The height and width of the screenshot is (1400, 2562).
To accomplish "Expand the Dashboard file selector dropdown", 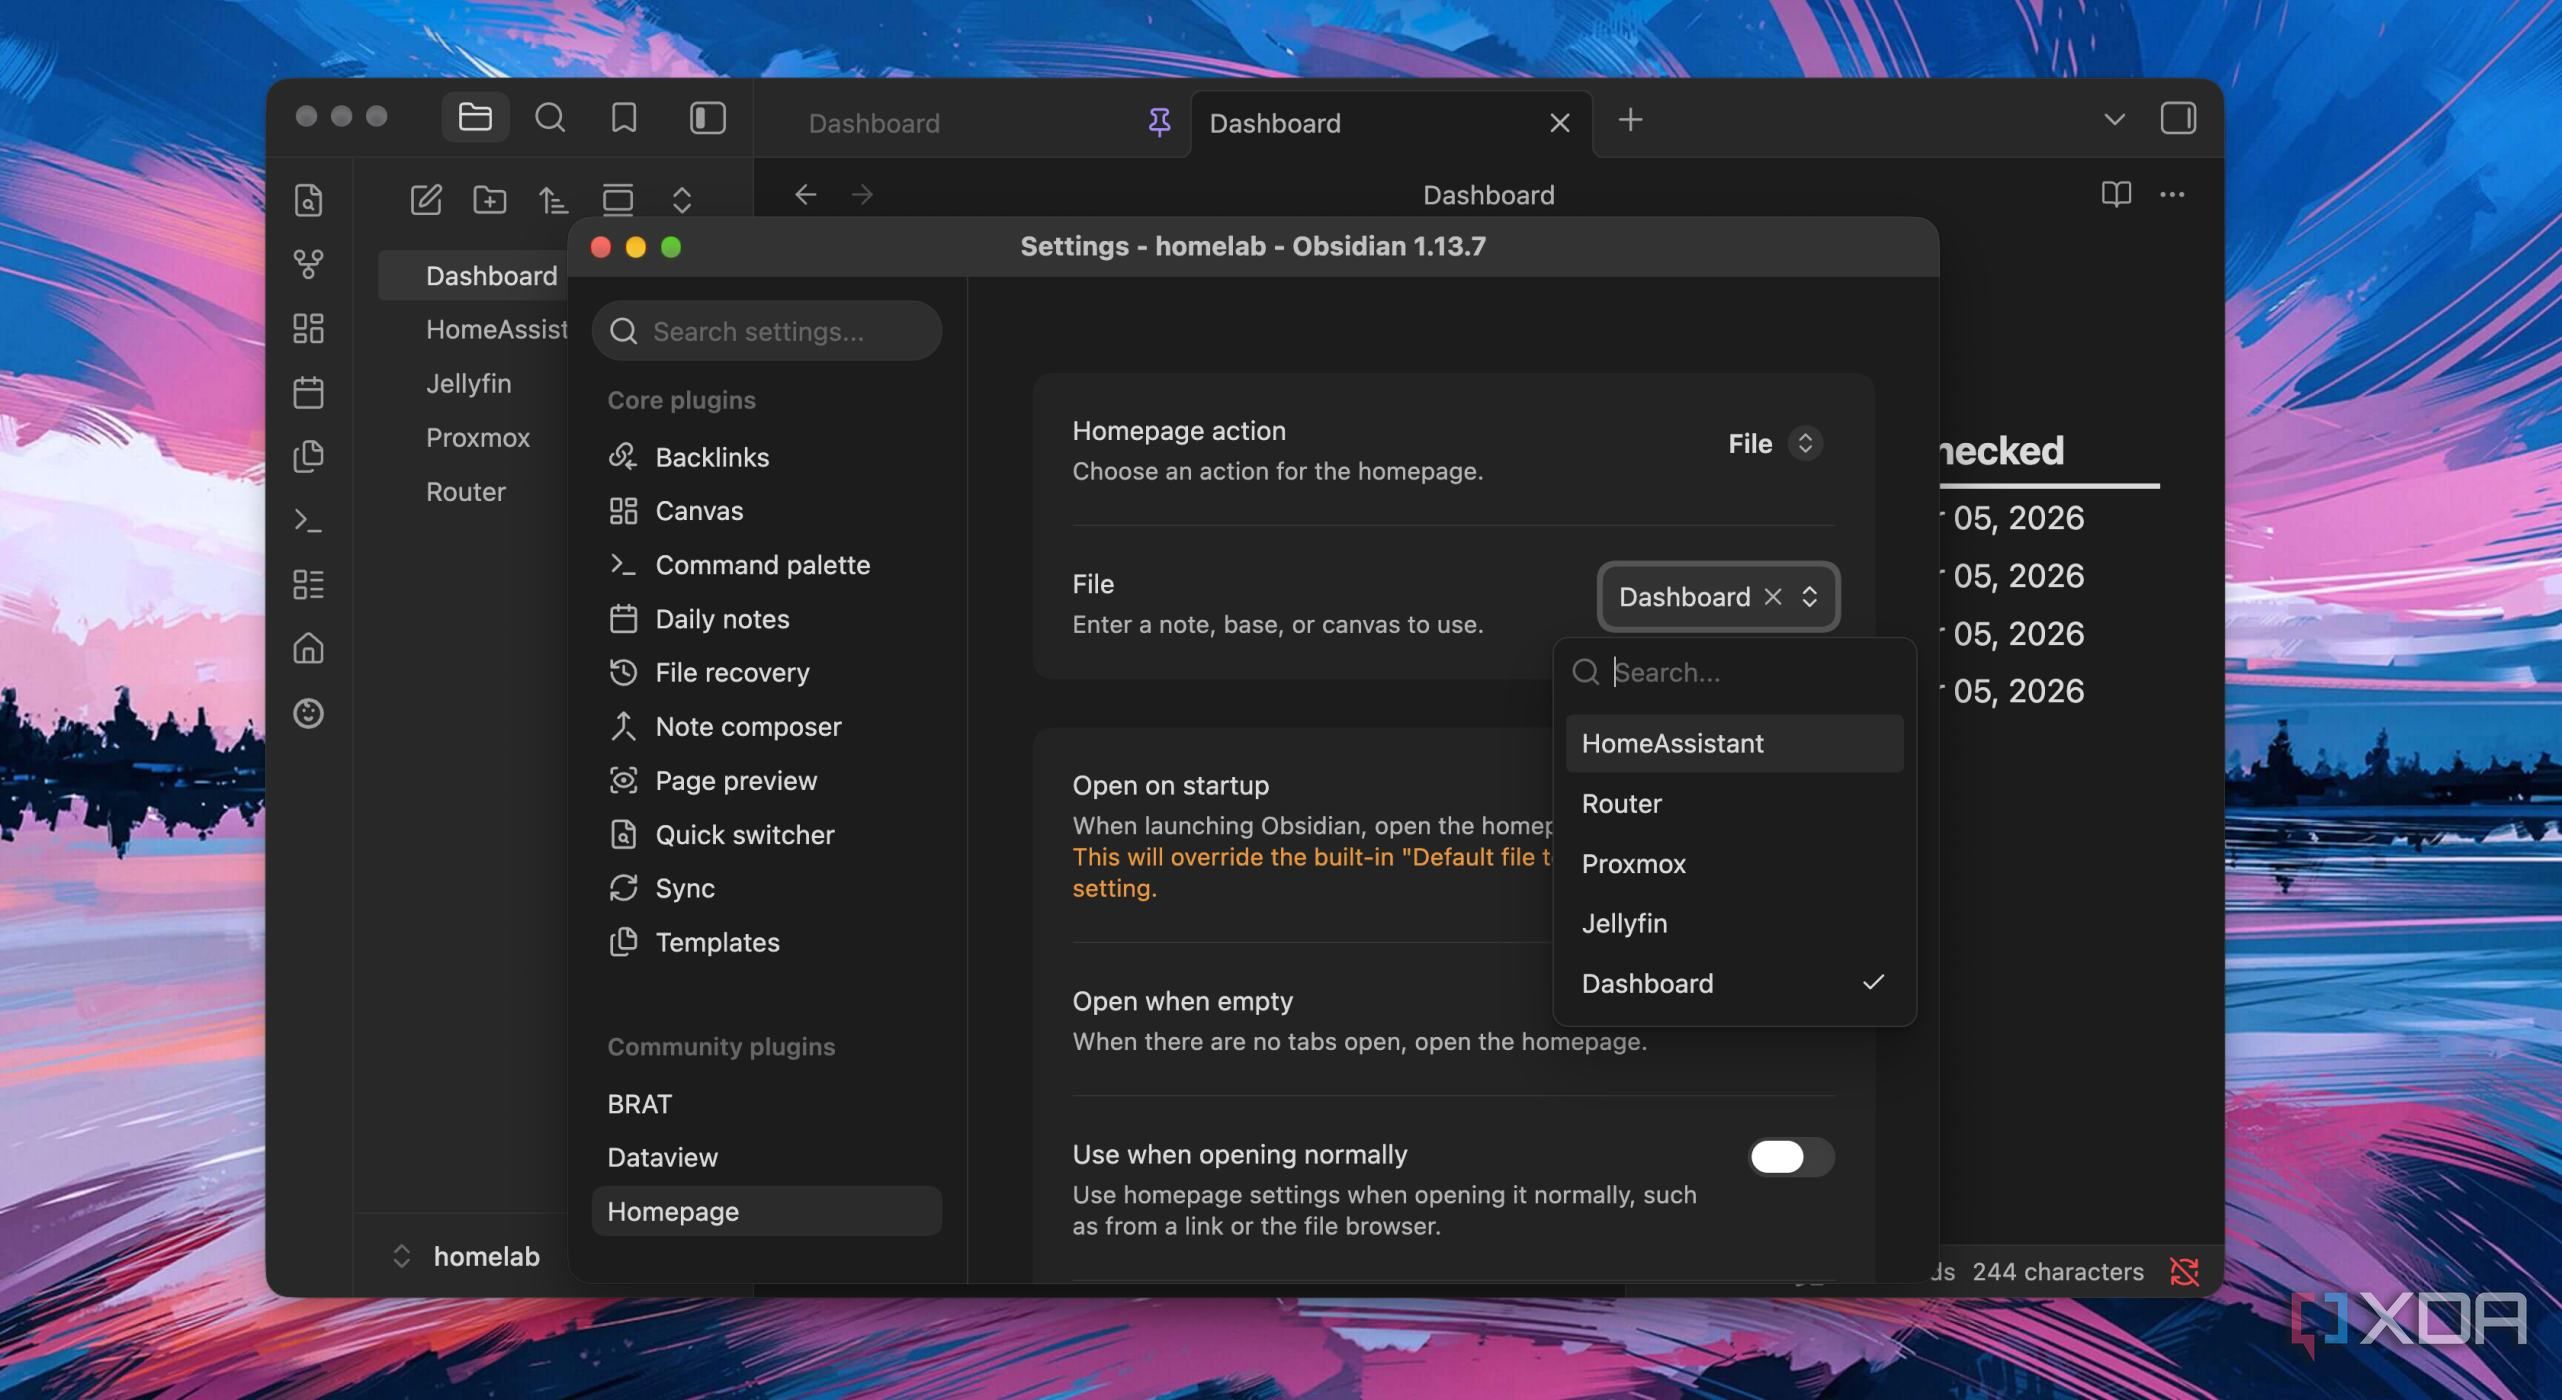I will click(x=1718, y=597).
